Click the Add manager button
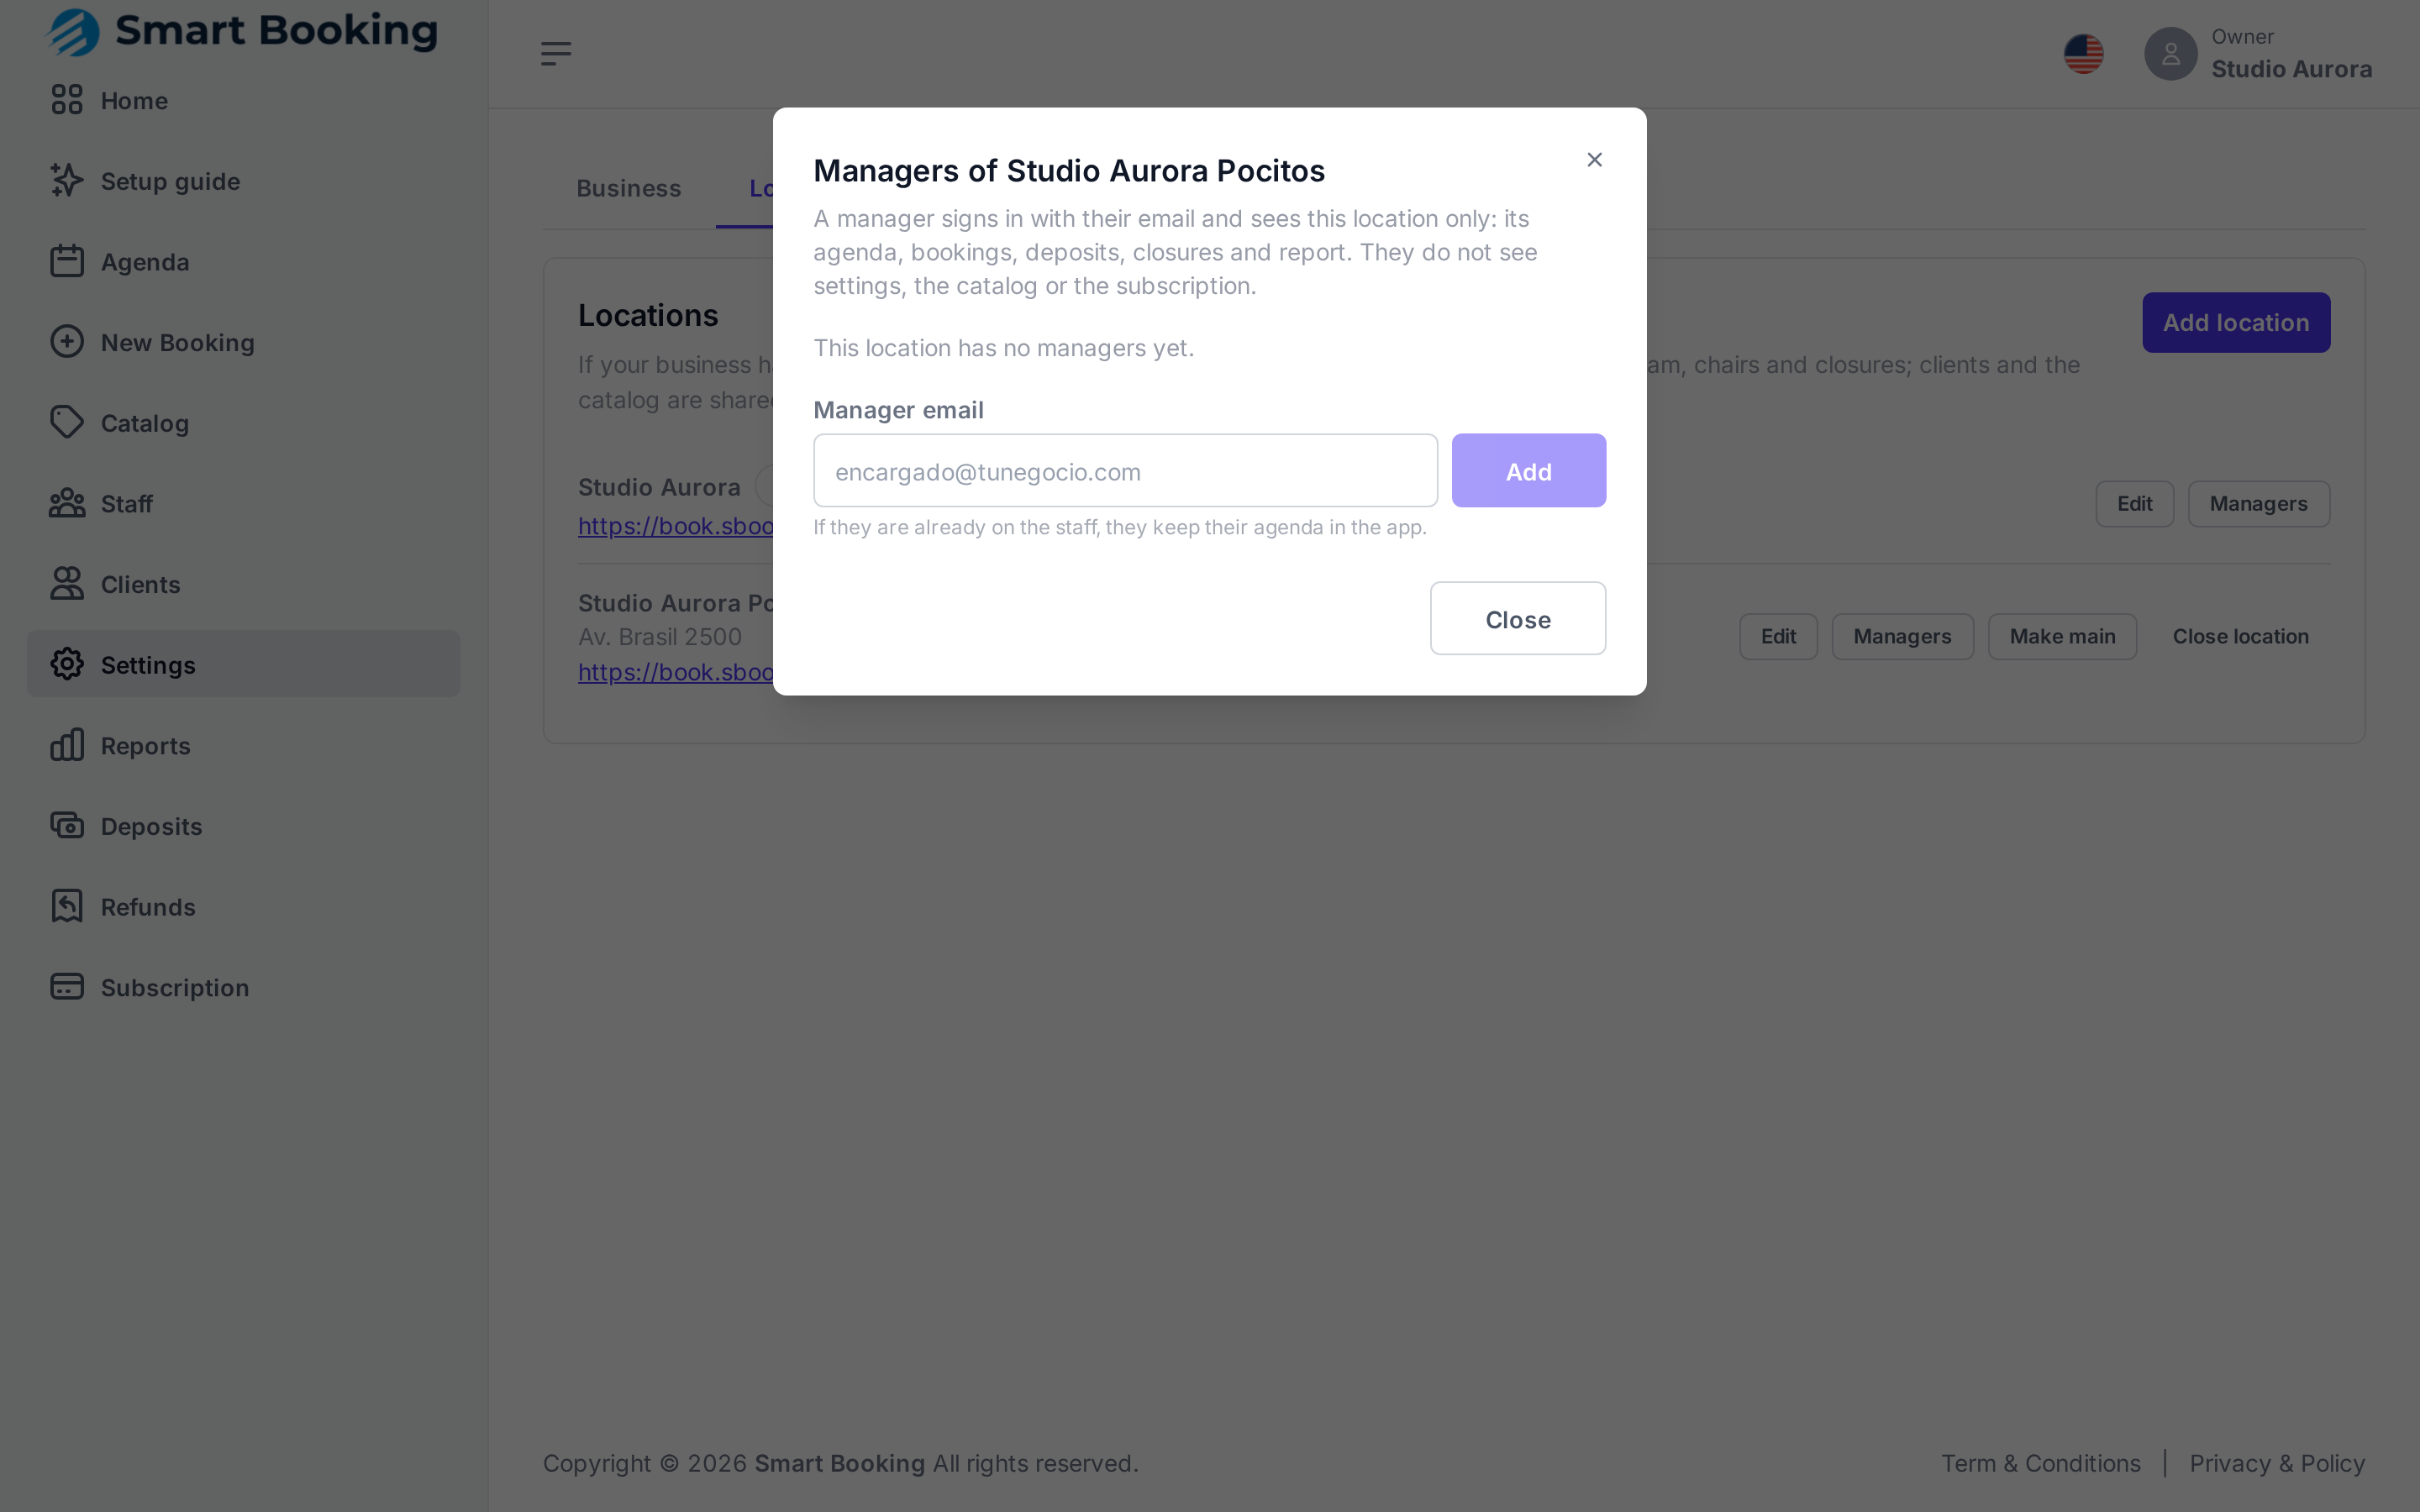The width and height of the screenshot is (2420, 1512). coord(1528,471)
